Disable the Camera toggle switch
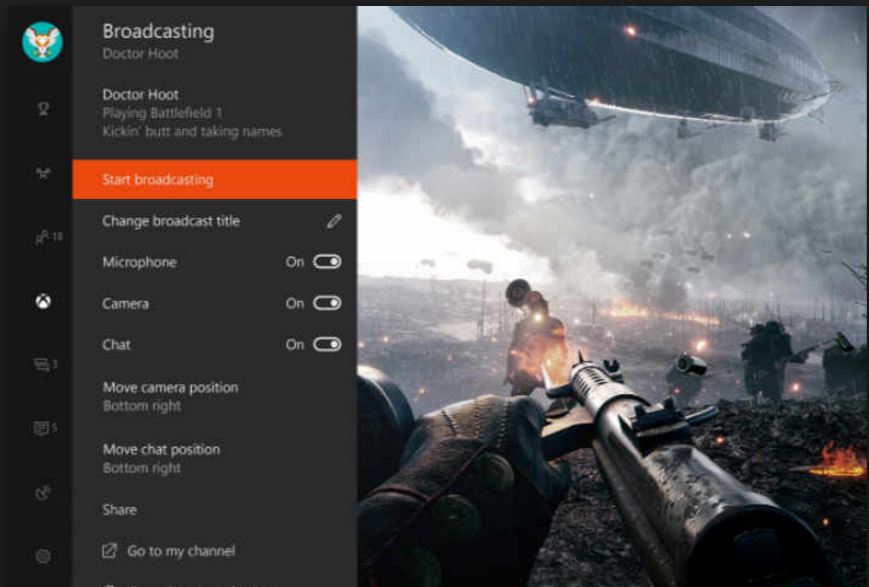Screen dimensions: 869x587 click(x=327, y=303)
